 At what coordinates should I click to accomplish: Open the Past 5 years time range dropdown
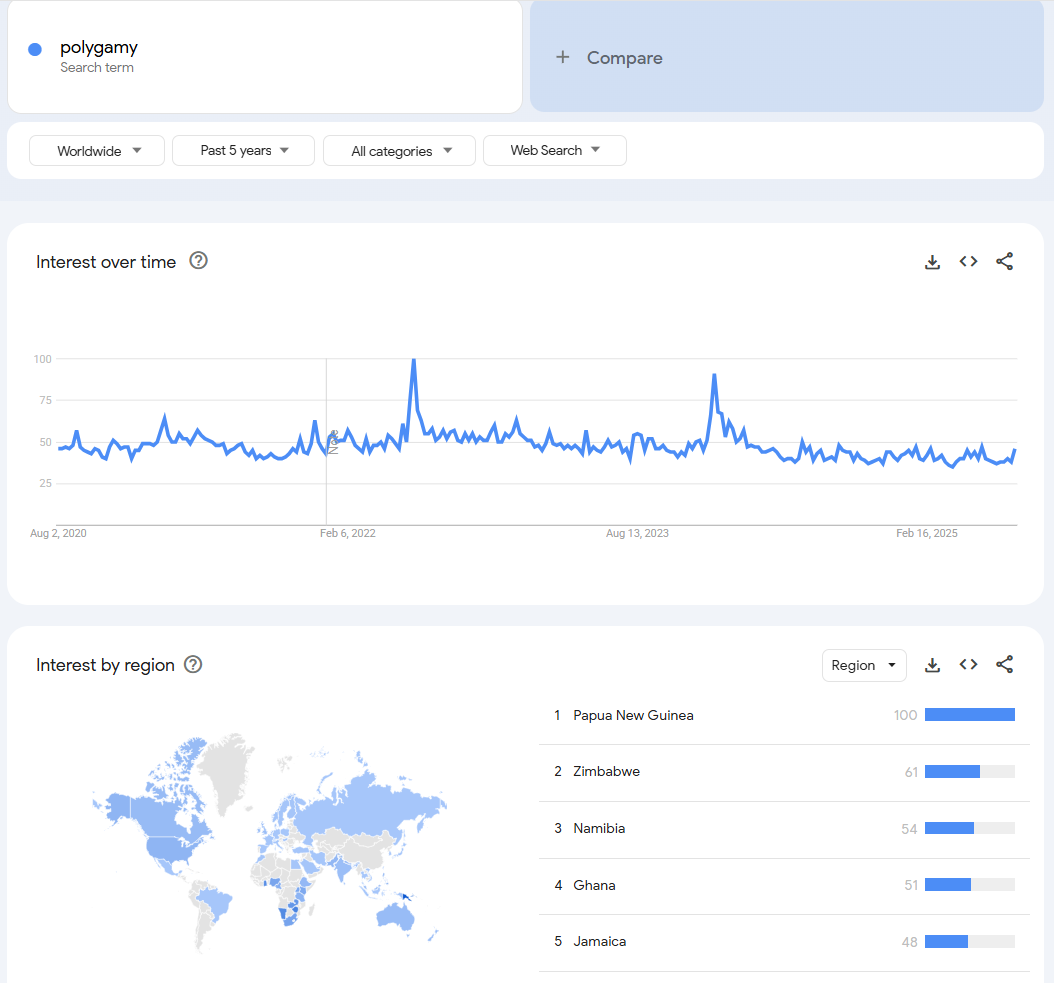click(x=243, y=151)
